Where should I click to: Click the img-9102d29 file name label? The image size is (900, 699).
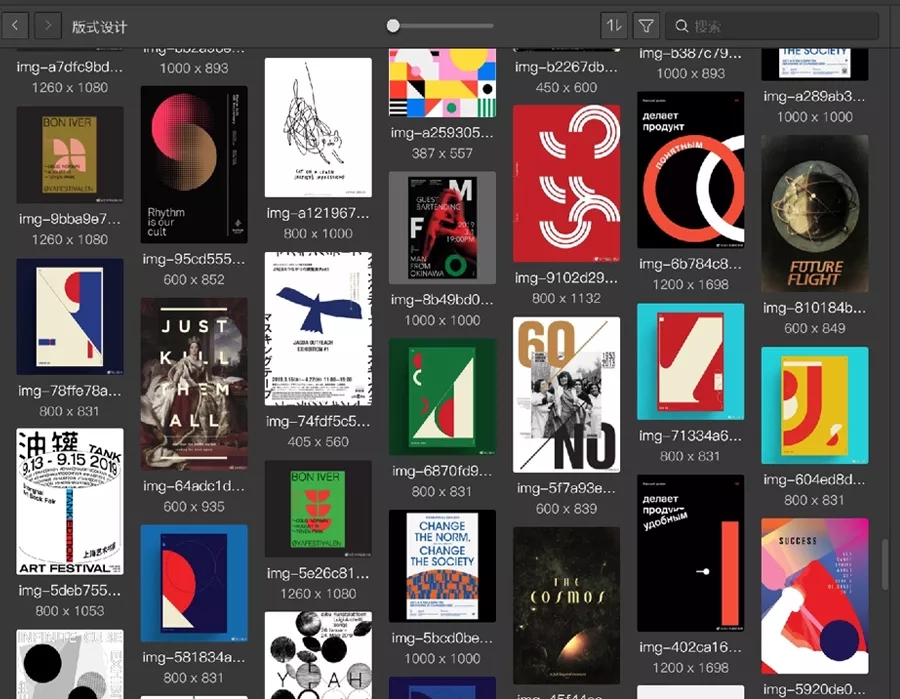click(x=566, y=277)
